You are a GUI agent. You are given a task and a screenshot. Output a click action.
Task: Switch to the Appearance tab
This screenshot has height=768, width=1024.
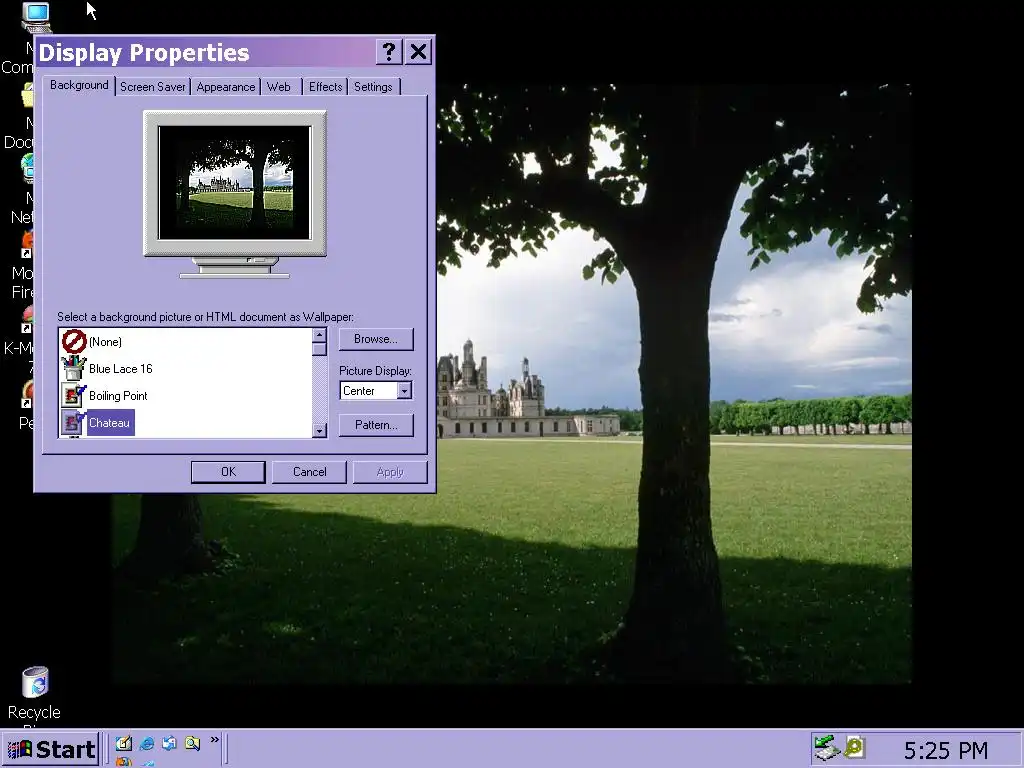click(x=225, y=87)
